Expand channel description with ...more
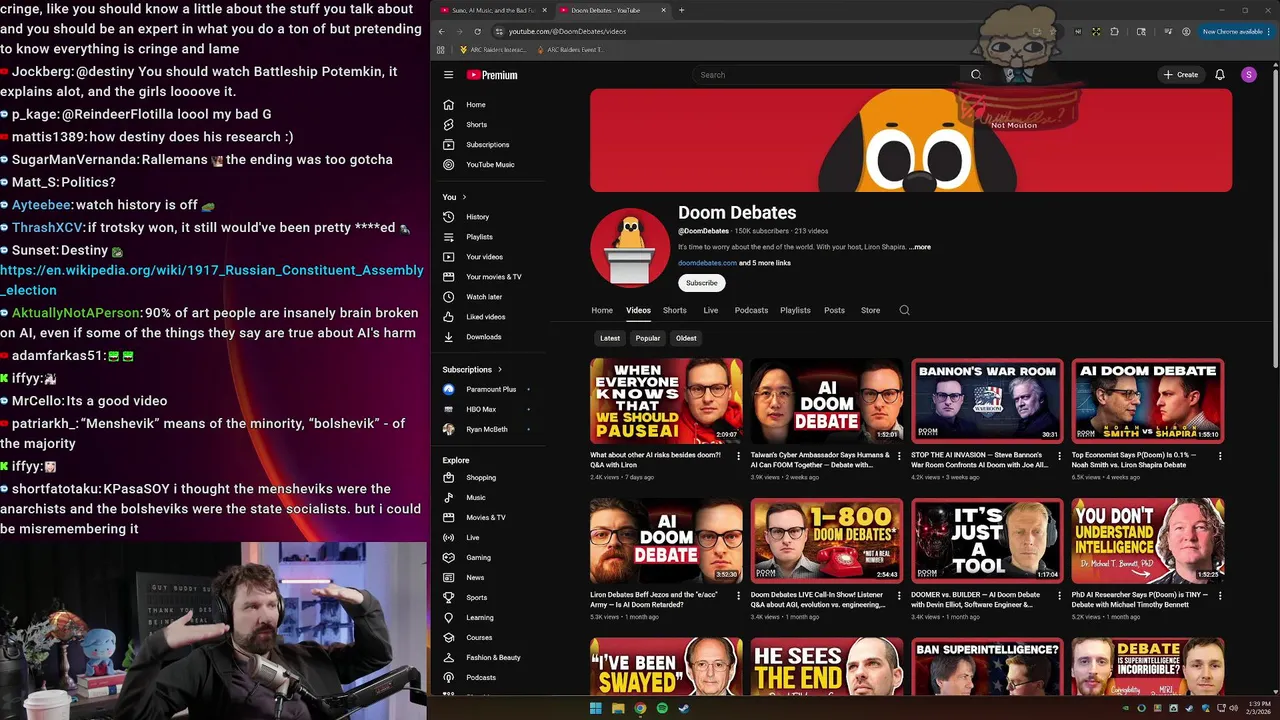This screenshot has width=1280, height=720. [920, 247]
